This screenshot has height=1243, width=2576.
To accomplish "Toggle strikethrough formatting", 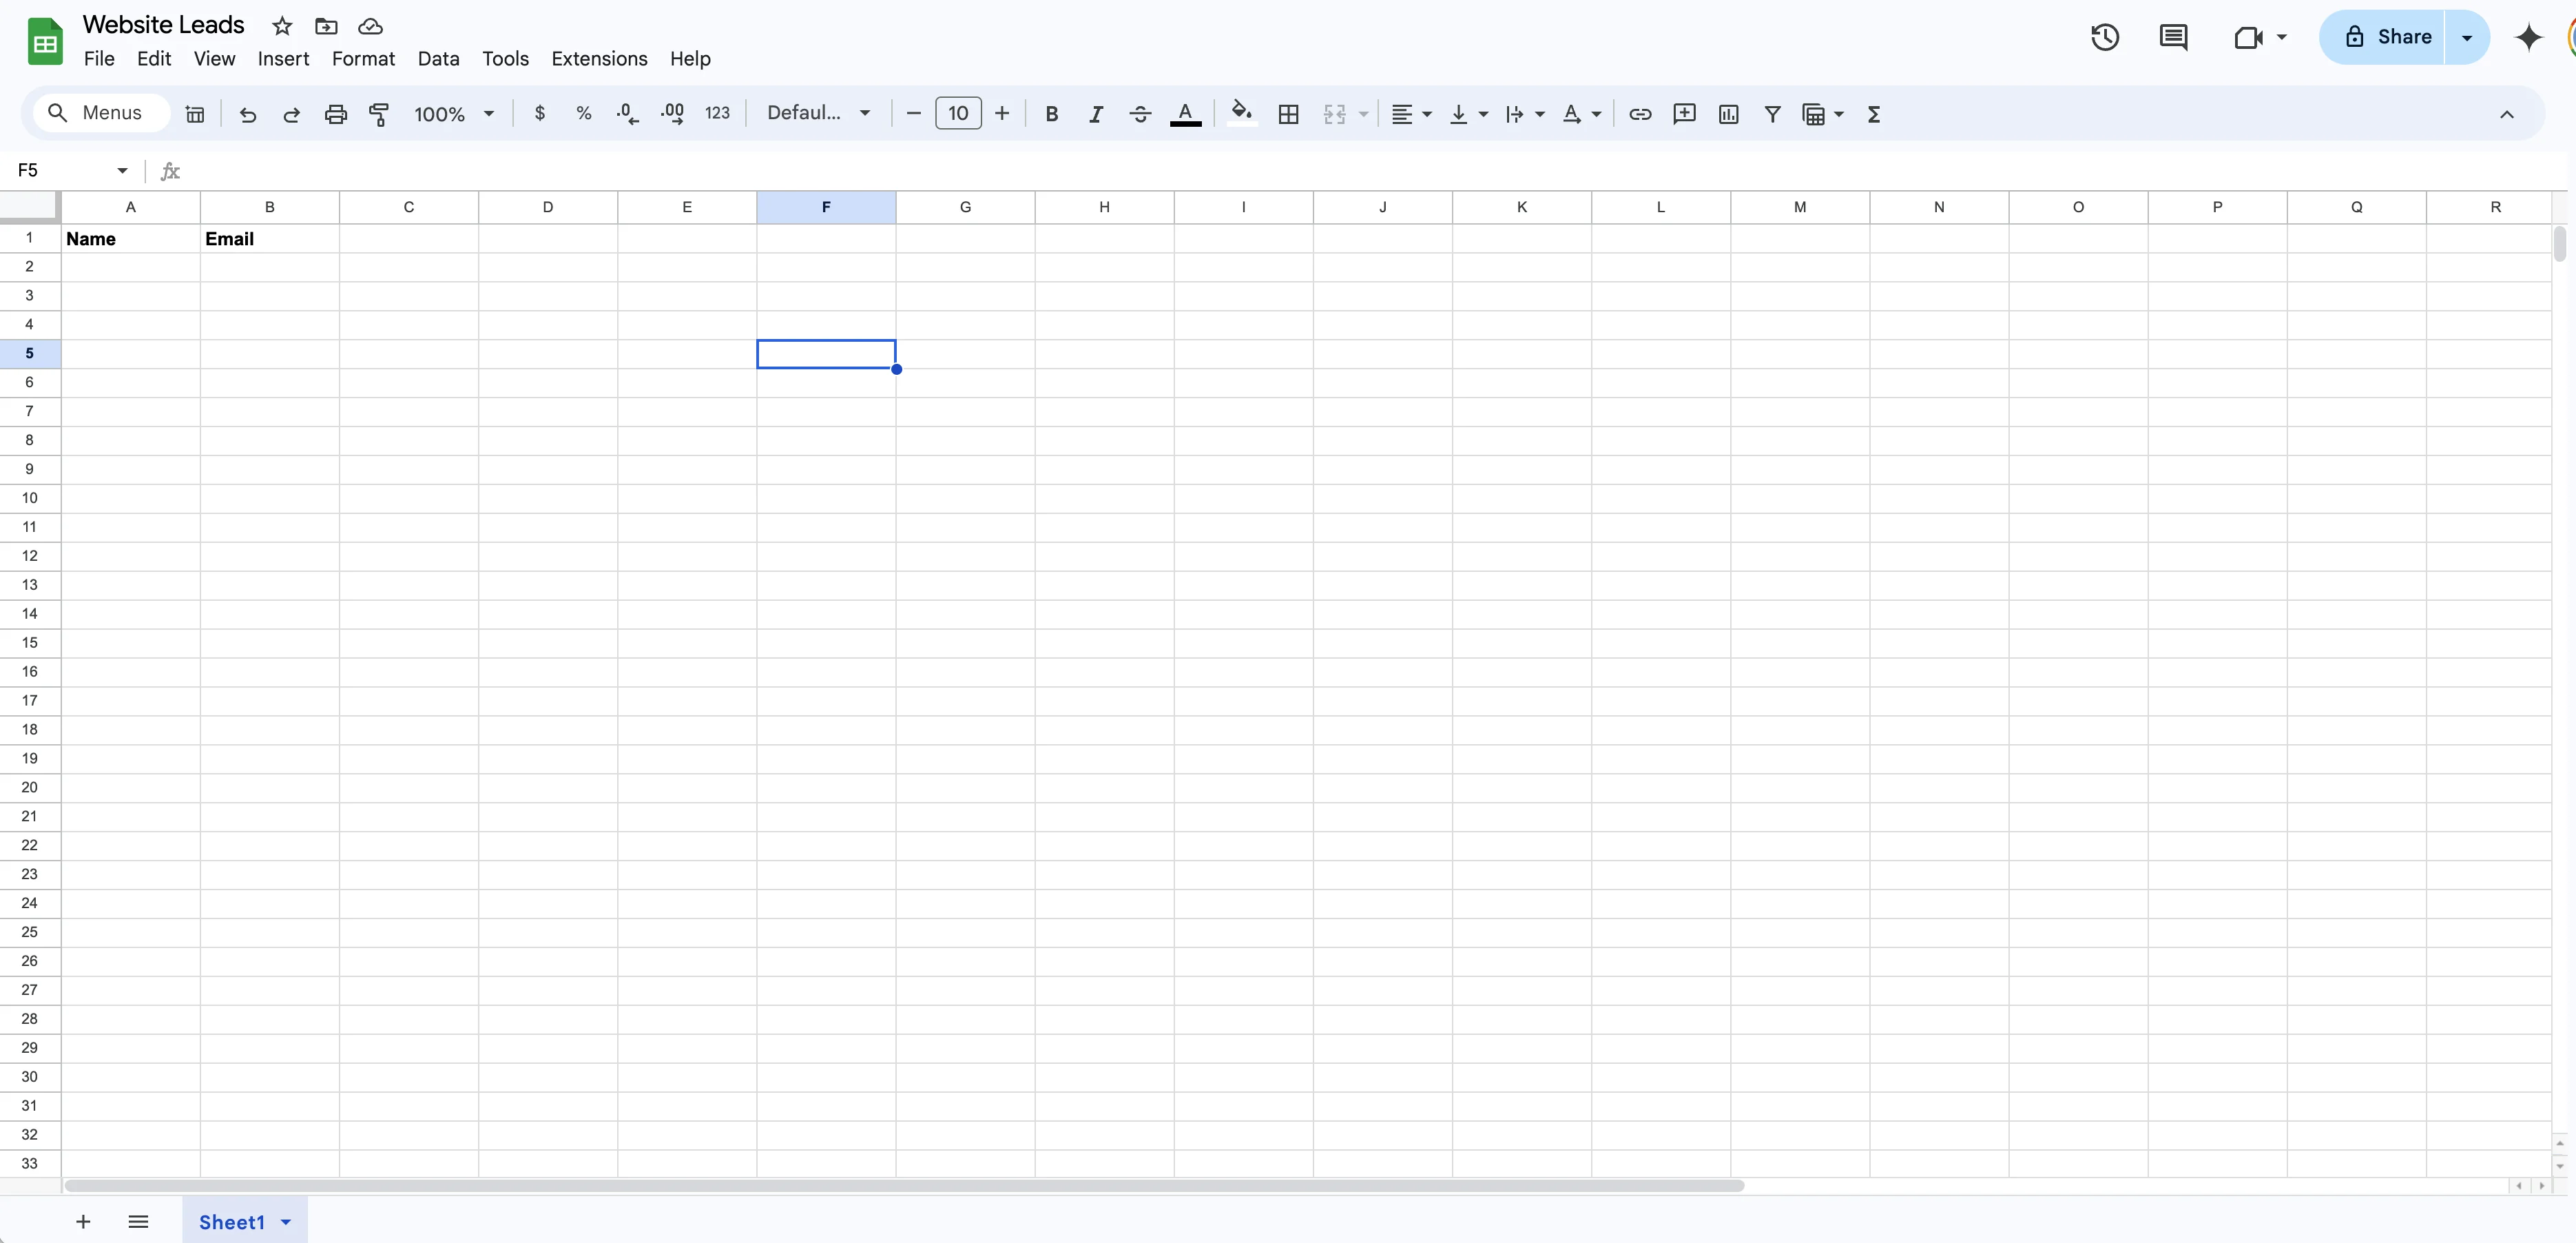I will [x=1140, y=114].
